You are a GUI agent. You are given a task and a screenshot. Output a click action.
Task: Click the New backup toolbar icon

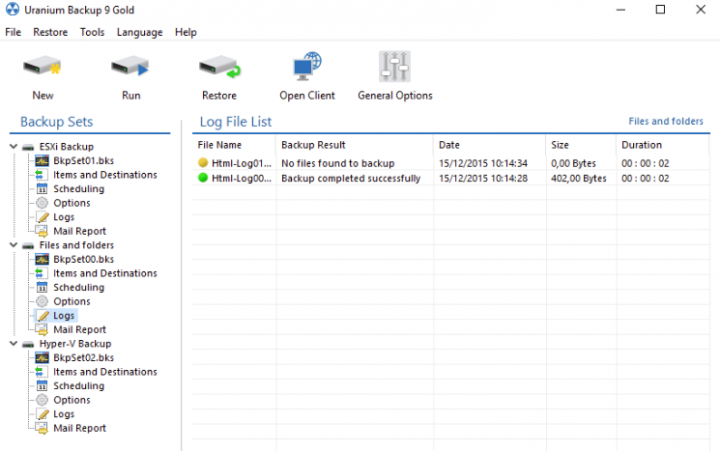(42, 67)
